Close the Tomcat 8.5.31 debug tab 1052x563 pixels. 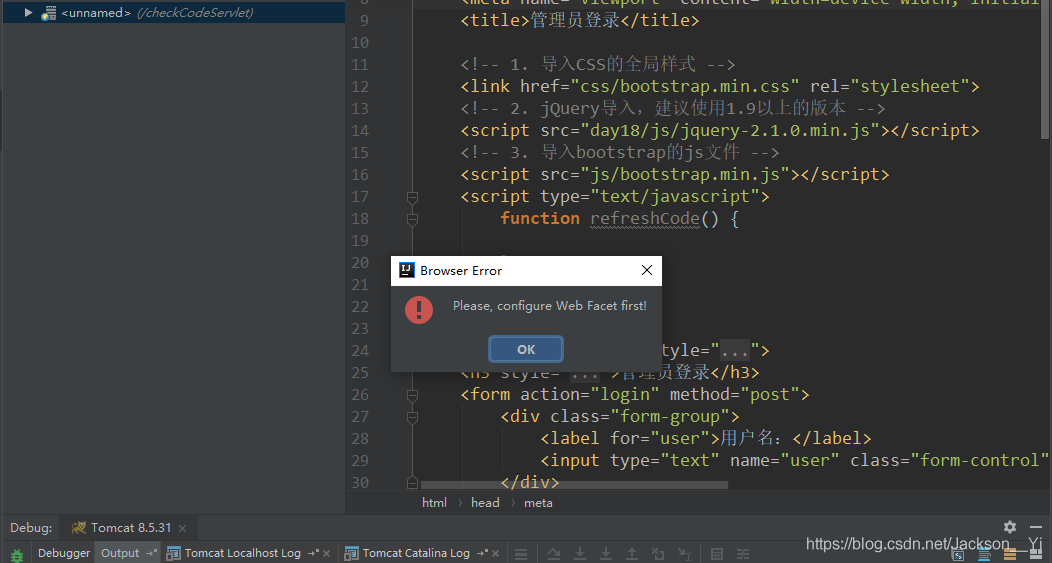click(182, 528)
